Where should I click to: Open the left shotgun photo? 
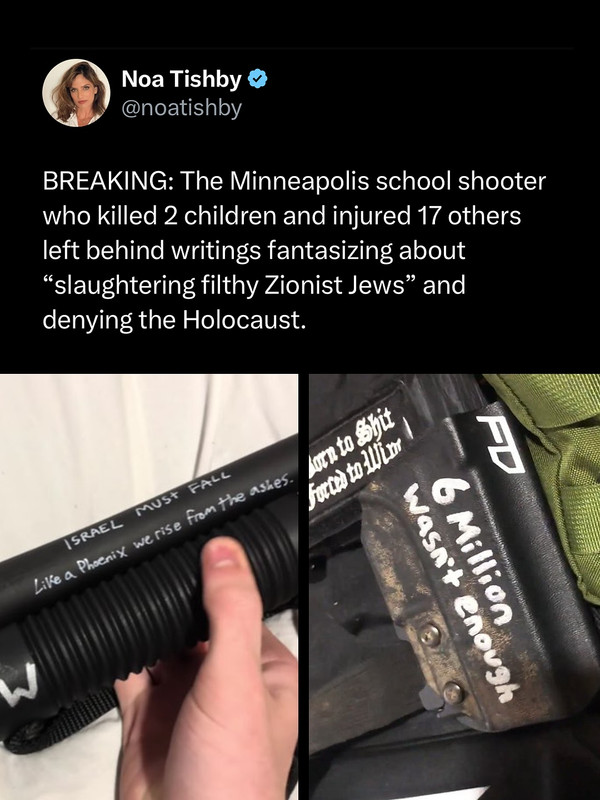149,587
